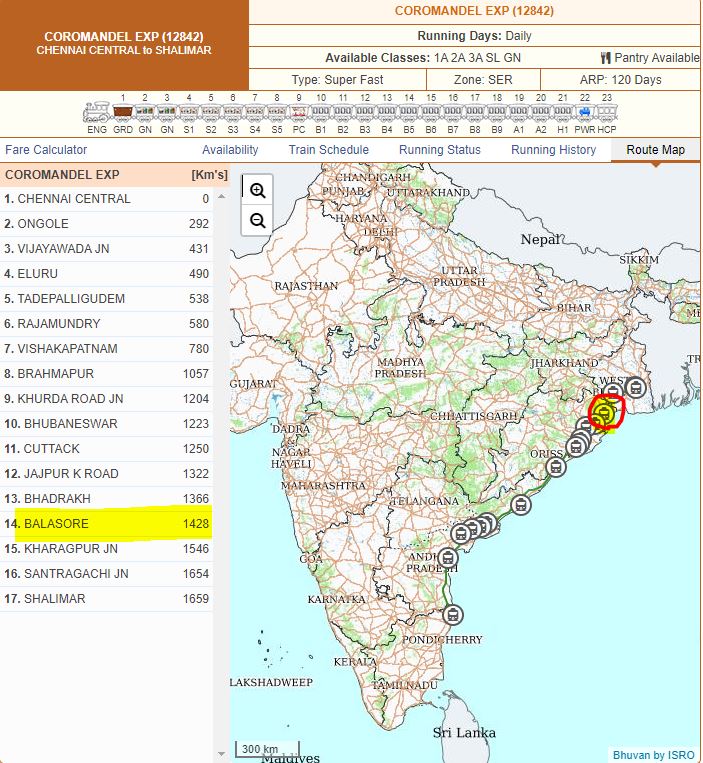Click the Vishakapatnam station marker on the coast
Image resolution: width=703 pixels, height=763 pixels.
point(521,505)
